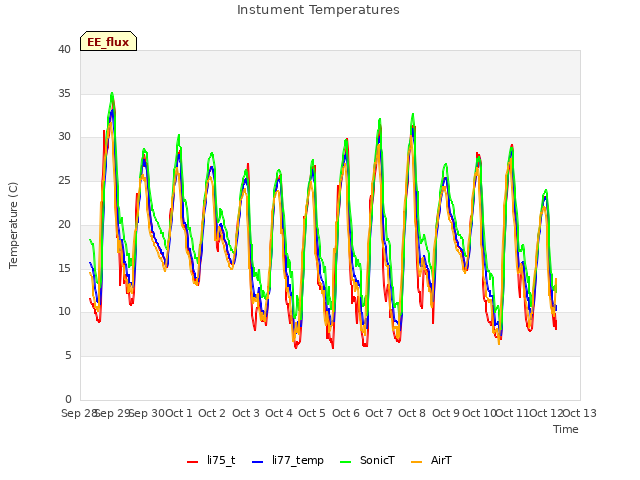640x480 pixels.
Task: Click the Oct 1 x-axis tick label
Action: (178, 413)
